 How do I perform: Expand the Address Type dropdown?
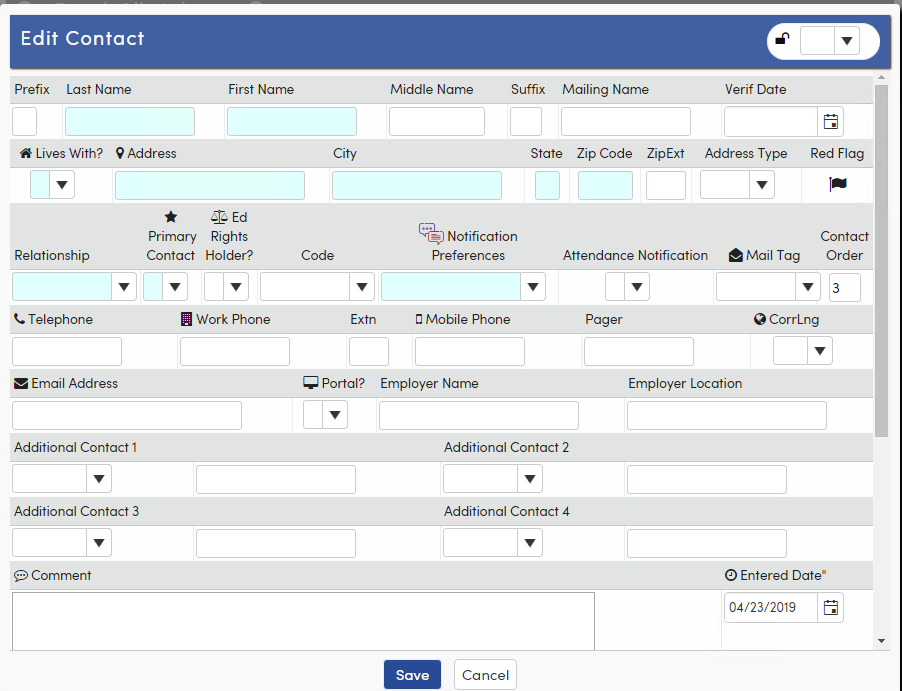[x=762, y=183]
